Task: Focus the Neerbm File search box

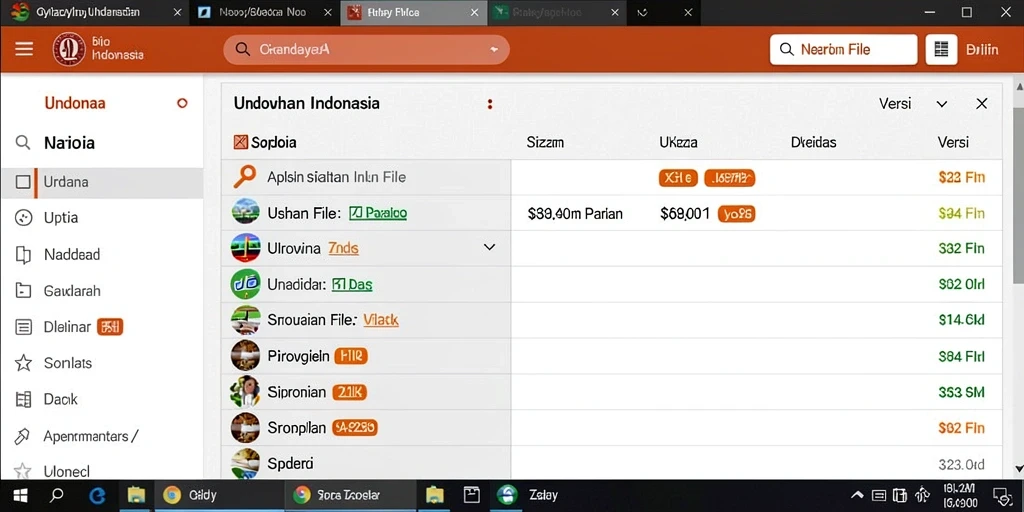Action: coord(843,50)
